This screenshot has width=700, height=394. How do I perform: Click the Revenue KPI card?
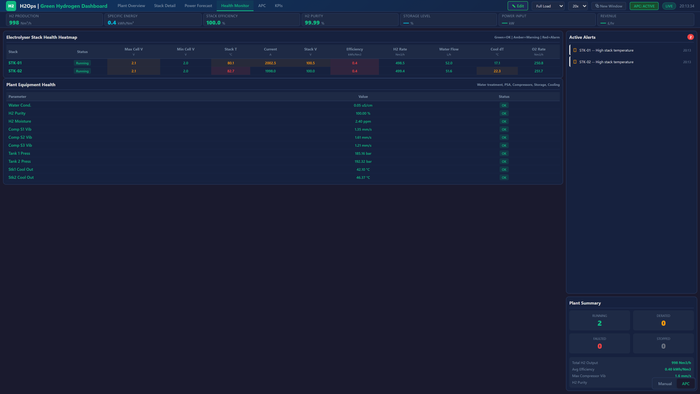pyautogui.click(x=646, y=20)
